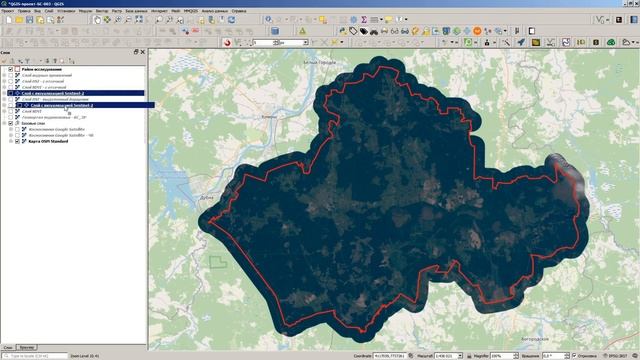The width and height of the screenshot is (640, 360).
Task: Click the yellow warning triangle icon
Action: click(302, 31)
